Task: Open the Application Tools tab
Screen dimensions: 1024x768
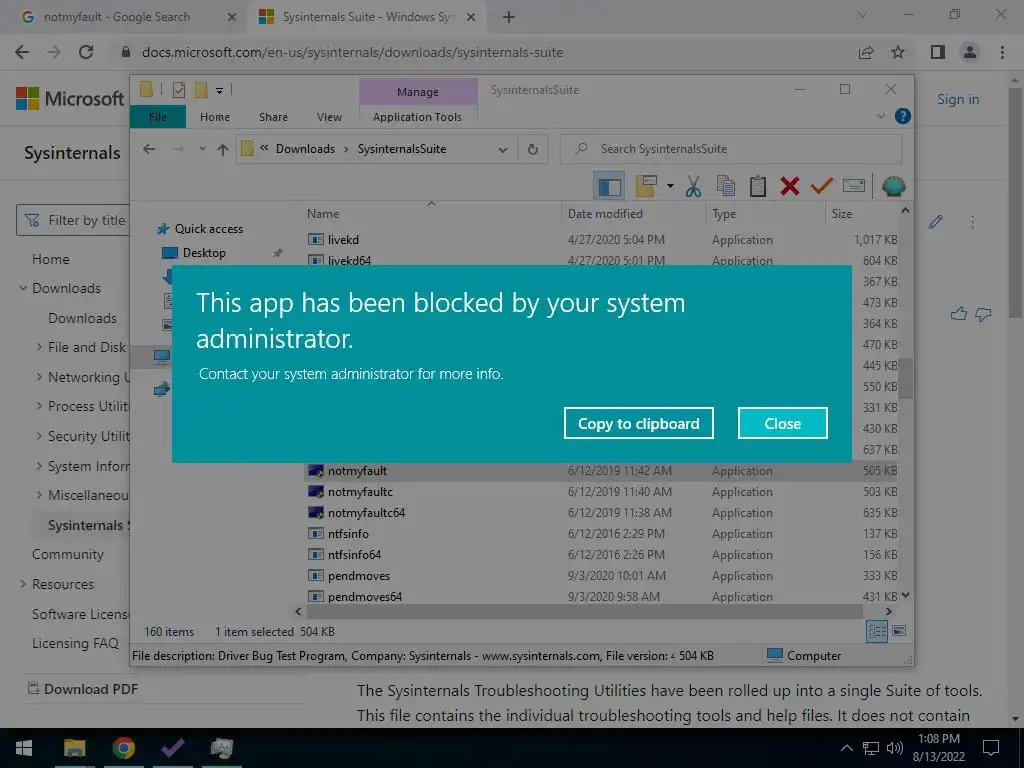Action: (417, 117)
